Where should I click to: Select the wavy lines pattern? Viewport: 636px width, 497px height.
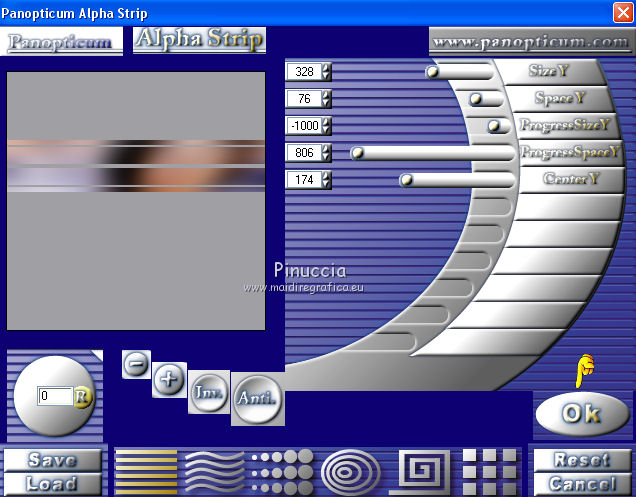click(x=214, y=472)
